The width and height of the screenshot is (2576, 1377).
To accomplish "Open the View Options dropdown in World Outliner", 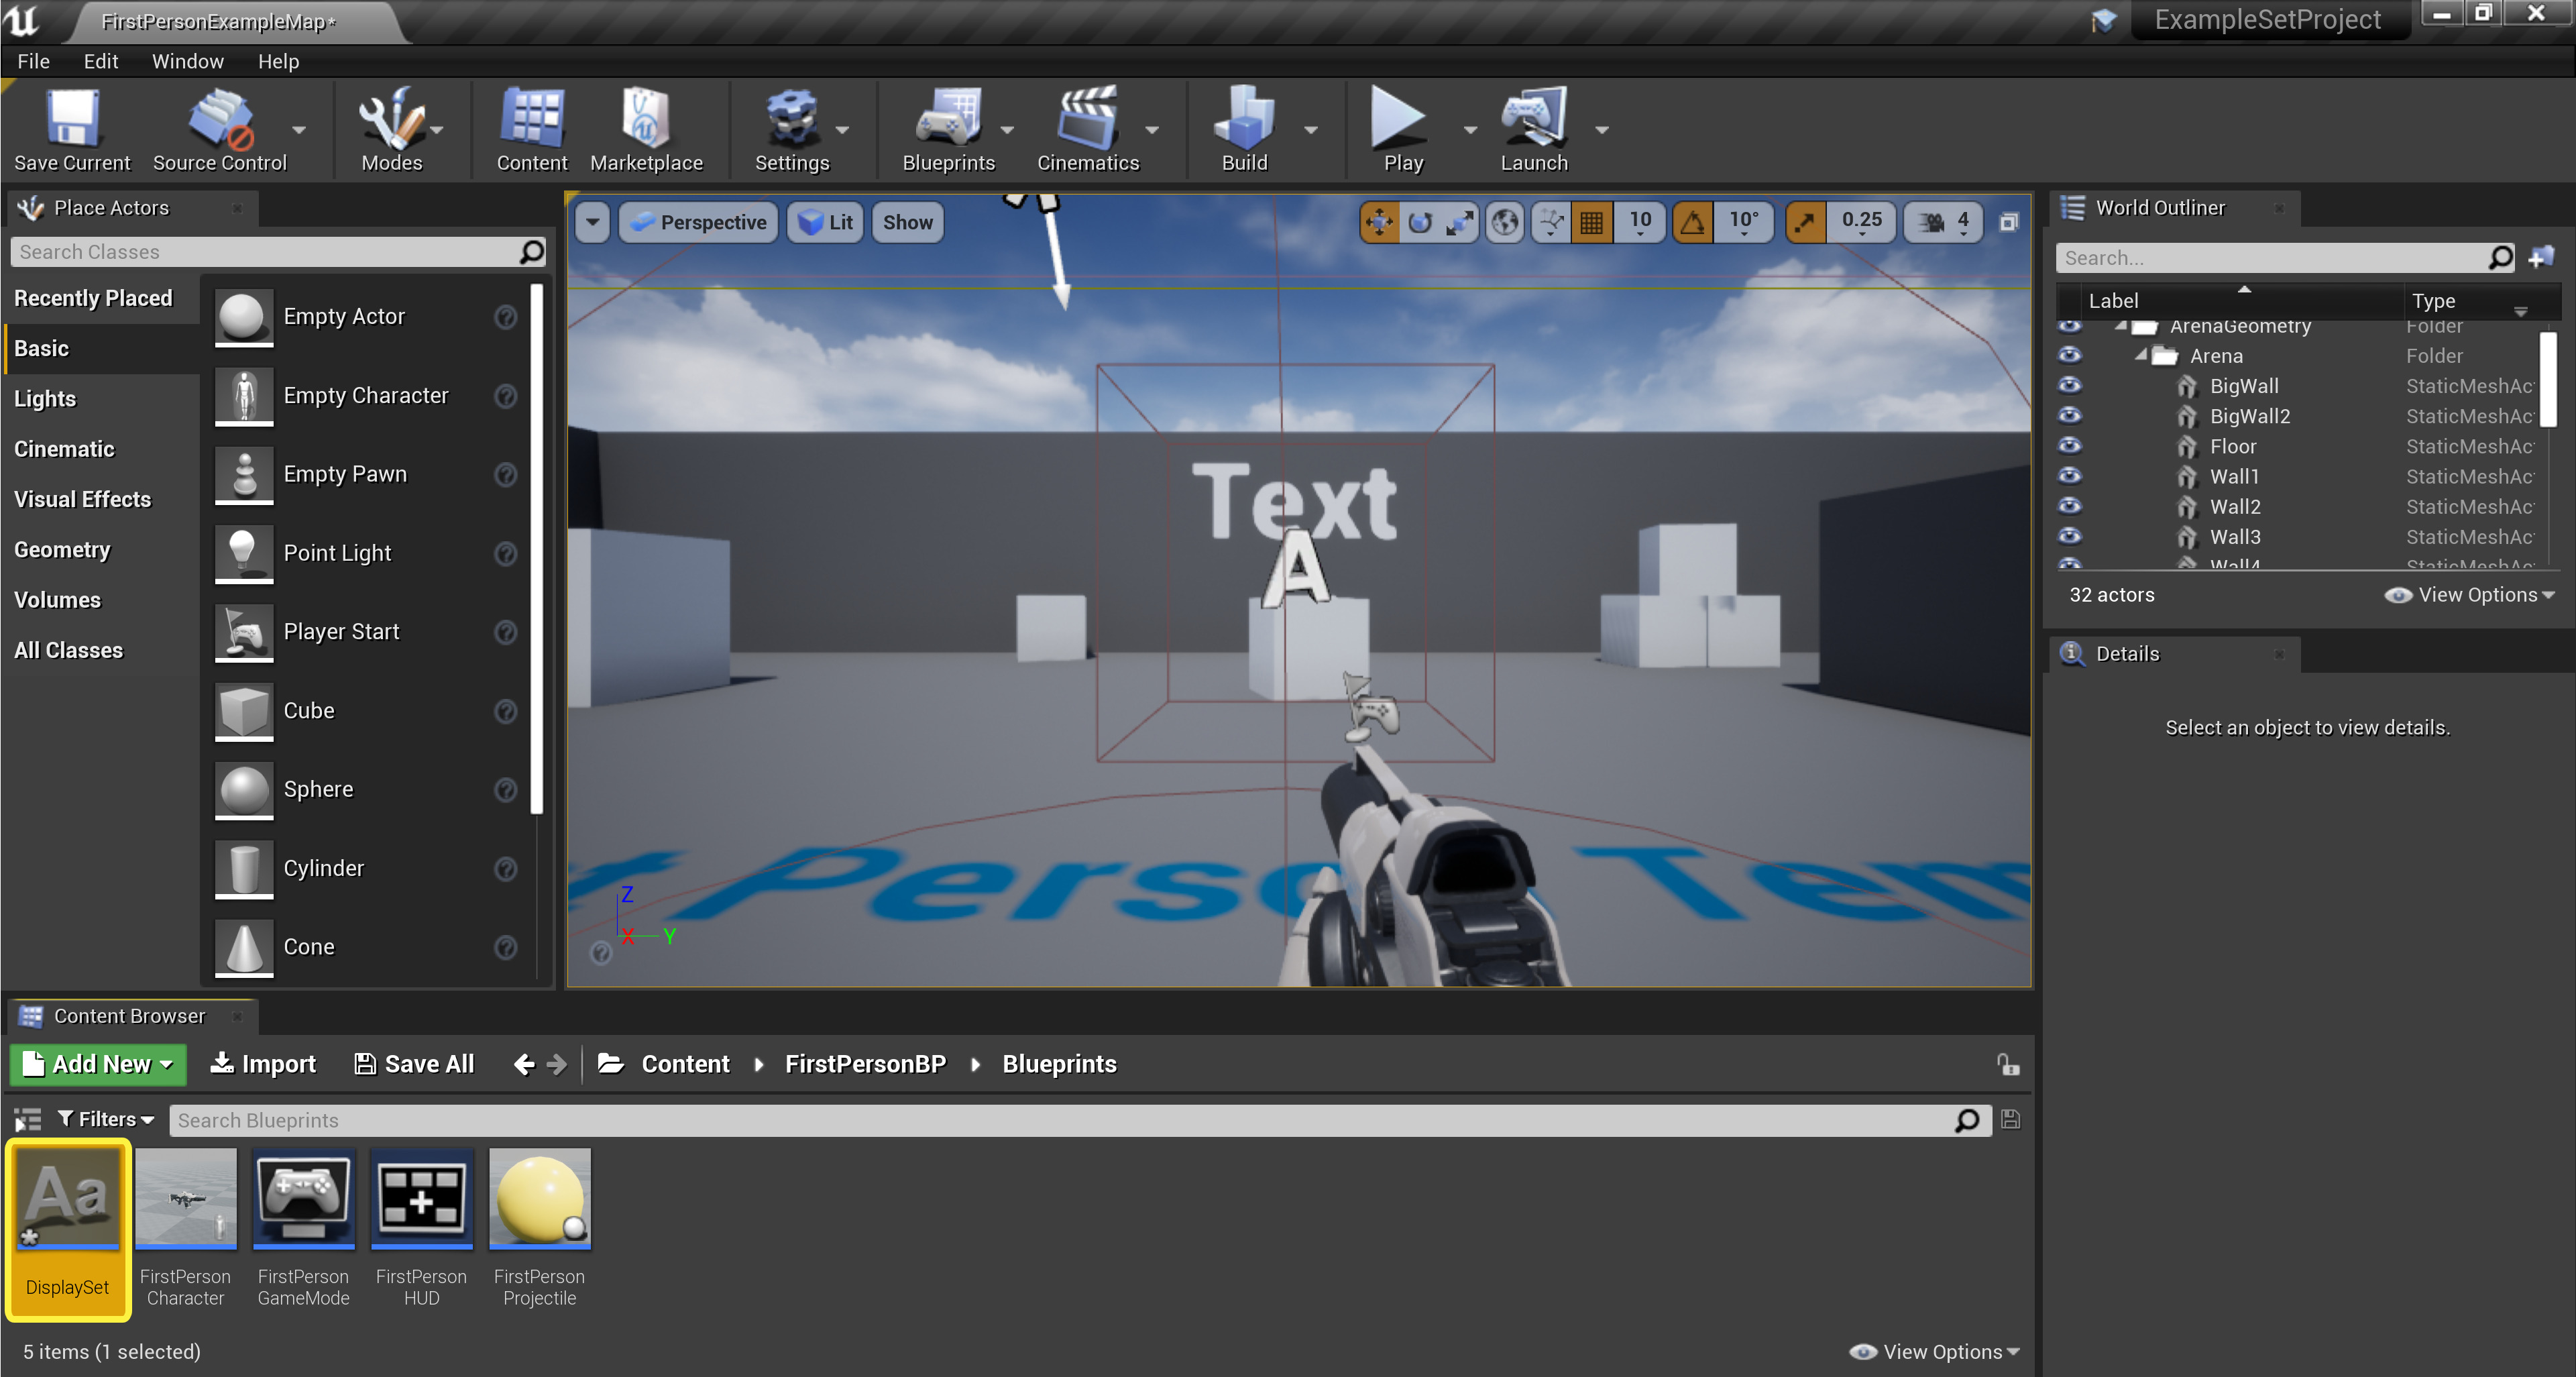I will pyautogui.click(x=2470, y=594).
